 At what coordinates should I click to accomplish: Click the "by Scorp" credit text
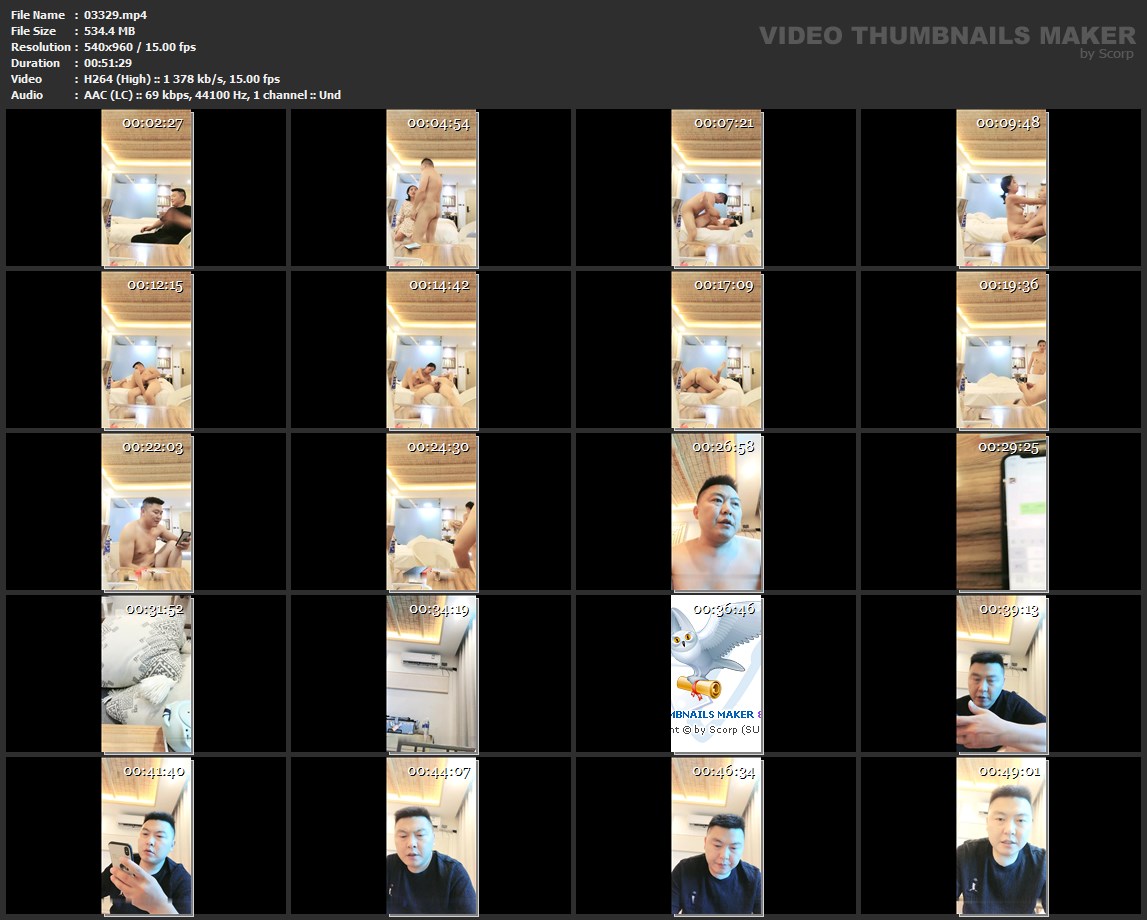1107,54
